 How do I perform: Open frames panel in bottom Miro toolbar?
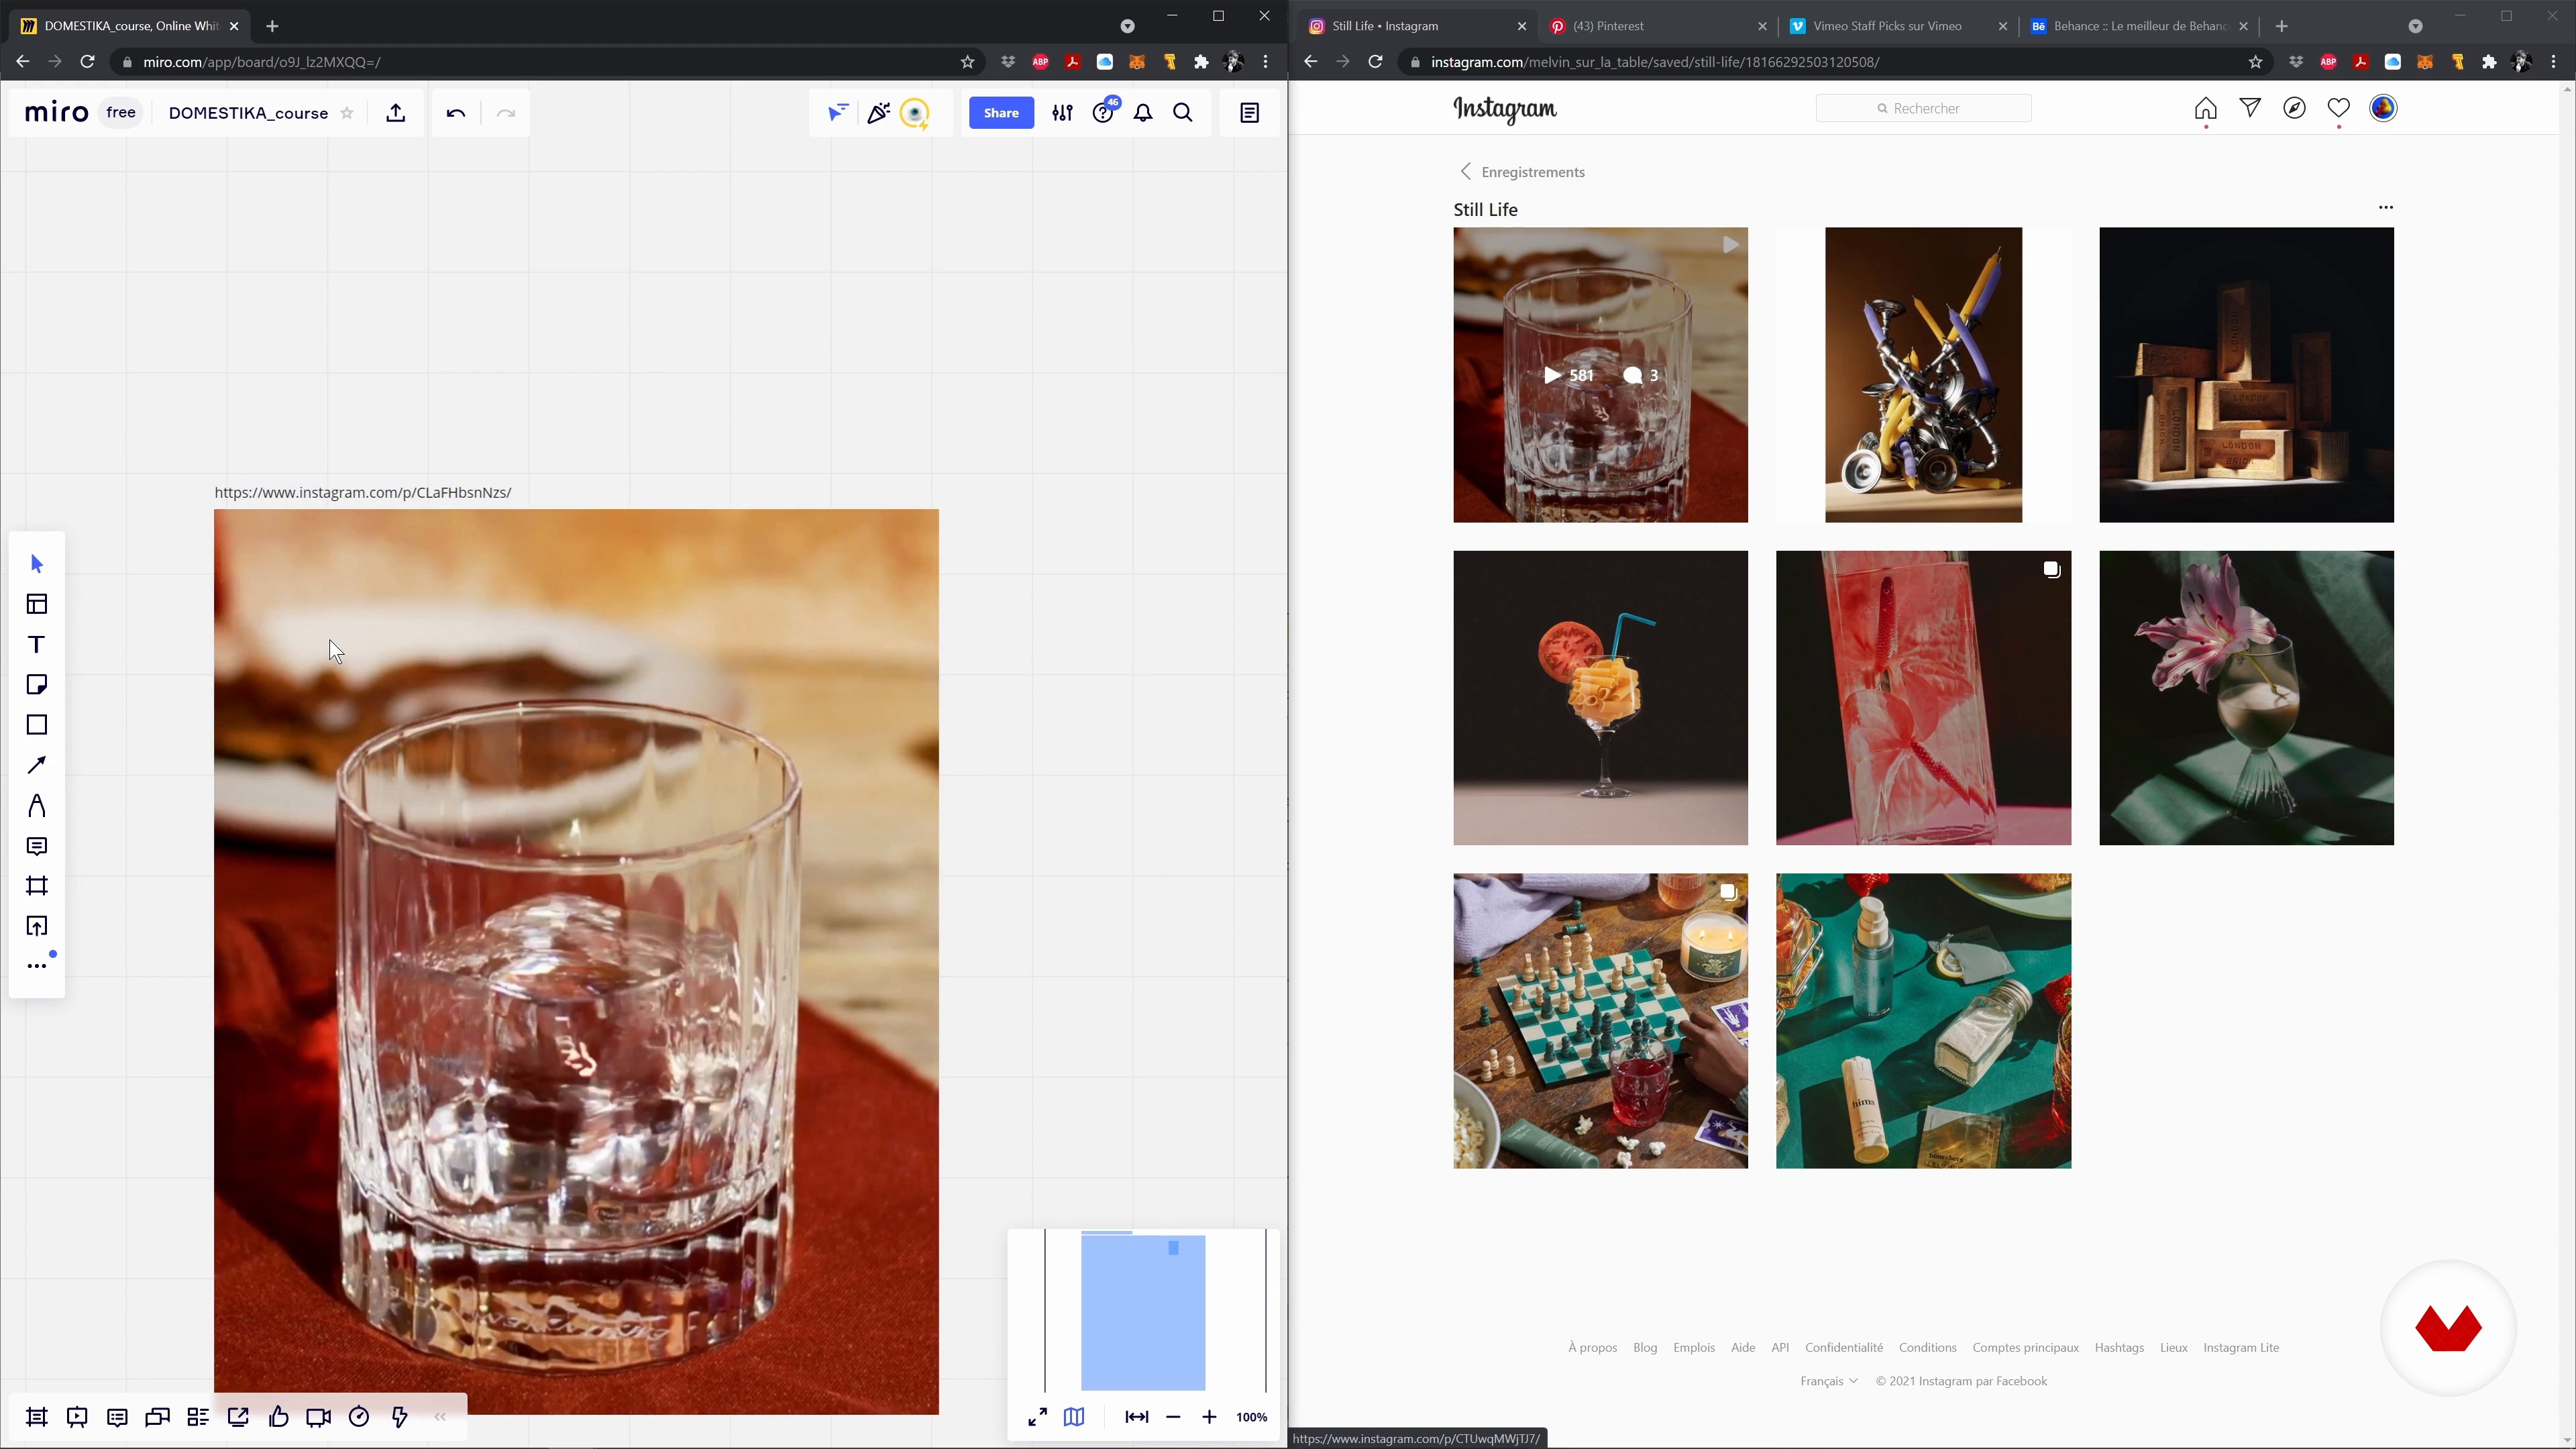pos(37,1417)
